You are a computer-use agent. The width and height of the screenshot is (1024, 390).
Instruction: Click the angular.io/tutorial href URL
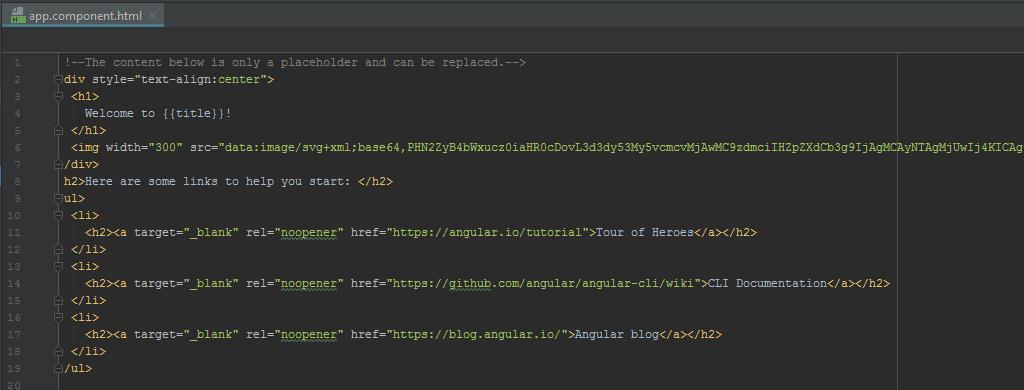tap(488, 233)
